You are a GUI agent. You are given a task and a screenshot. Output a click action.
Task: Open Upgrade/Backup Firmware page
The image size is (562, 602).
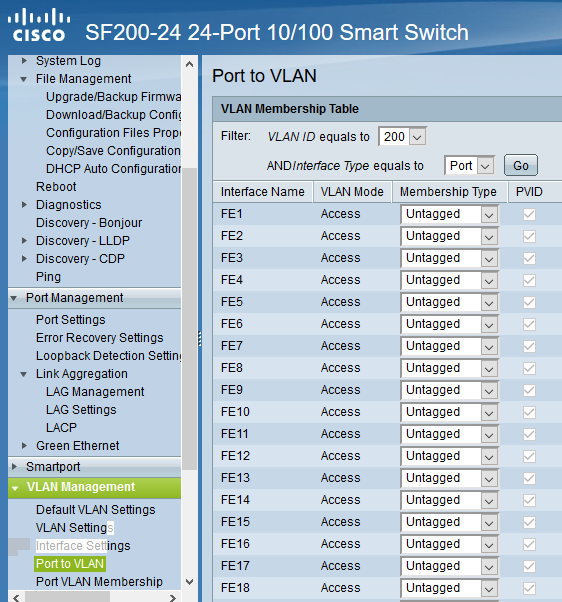[x=113, y=97]
